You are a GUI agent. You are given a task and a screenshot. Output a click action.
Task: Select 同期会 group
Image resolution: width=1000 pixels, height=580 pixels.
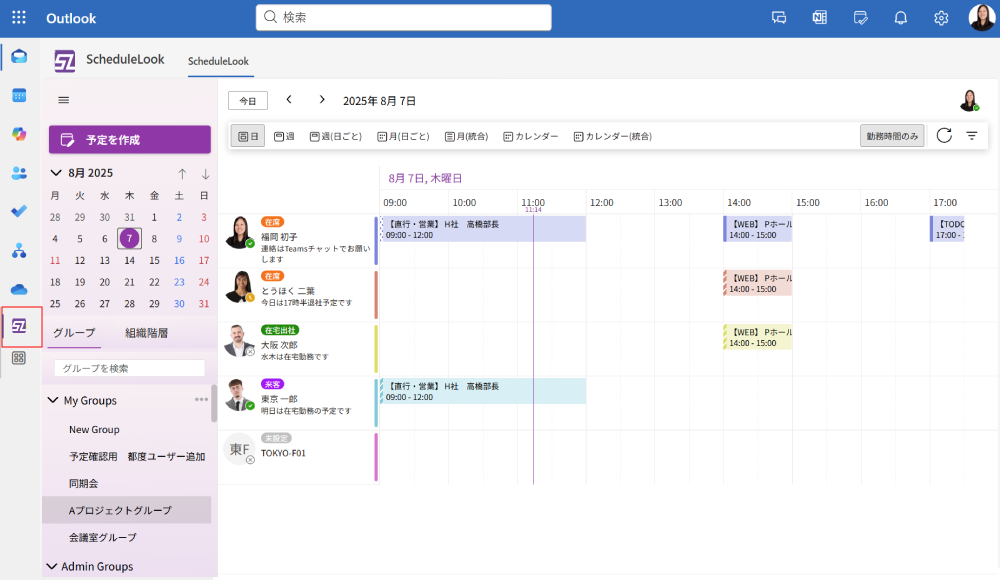point(84,483)
